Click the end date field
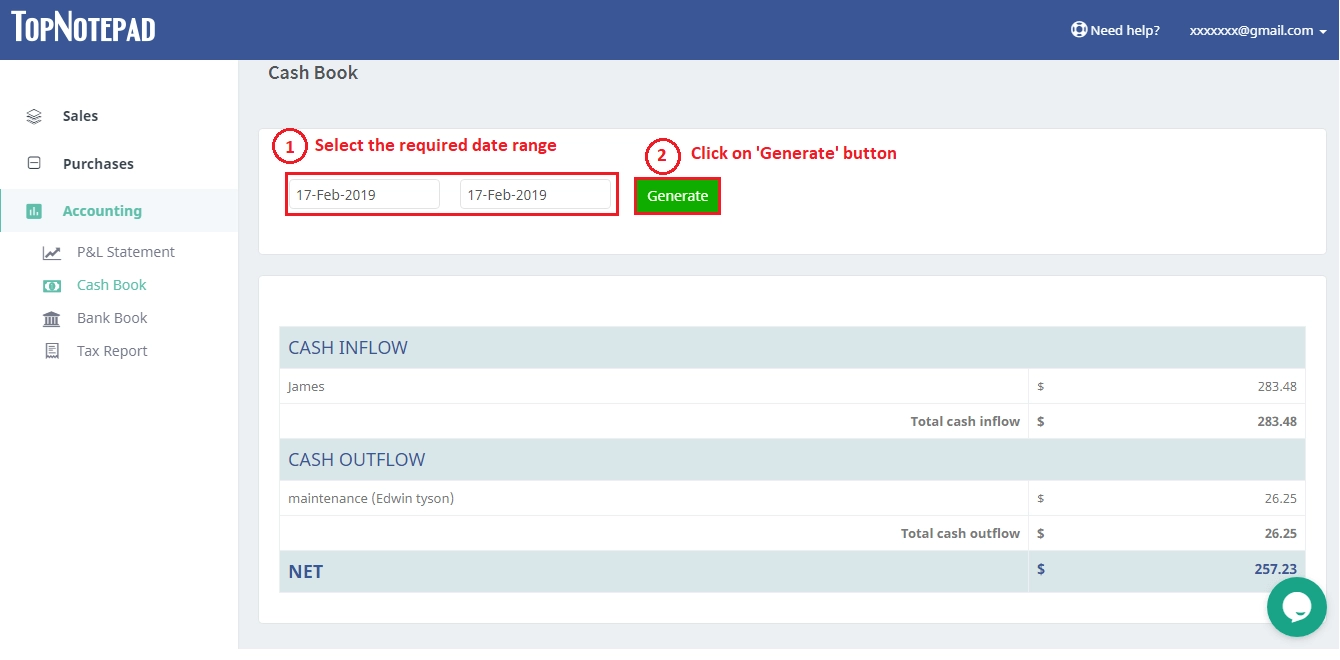 (x=535, y=195)
